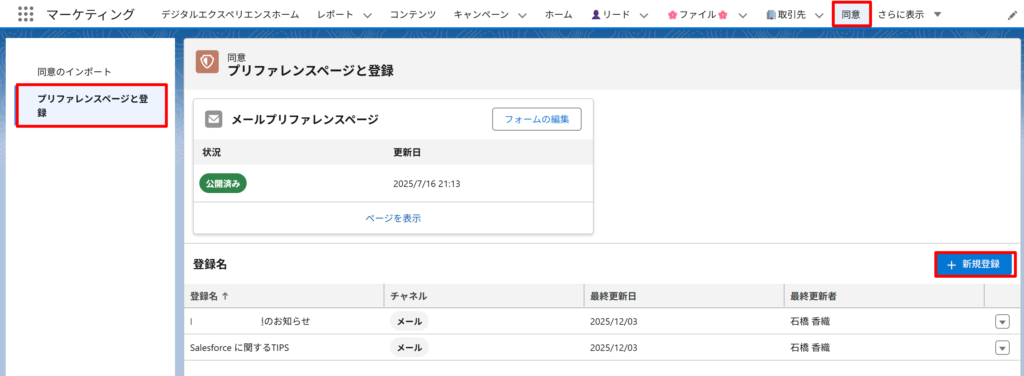
Task: Open the リード tab
Action: pos(611,14)
